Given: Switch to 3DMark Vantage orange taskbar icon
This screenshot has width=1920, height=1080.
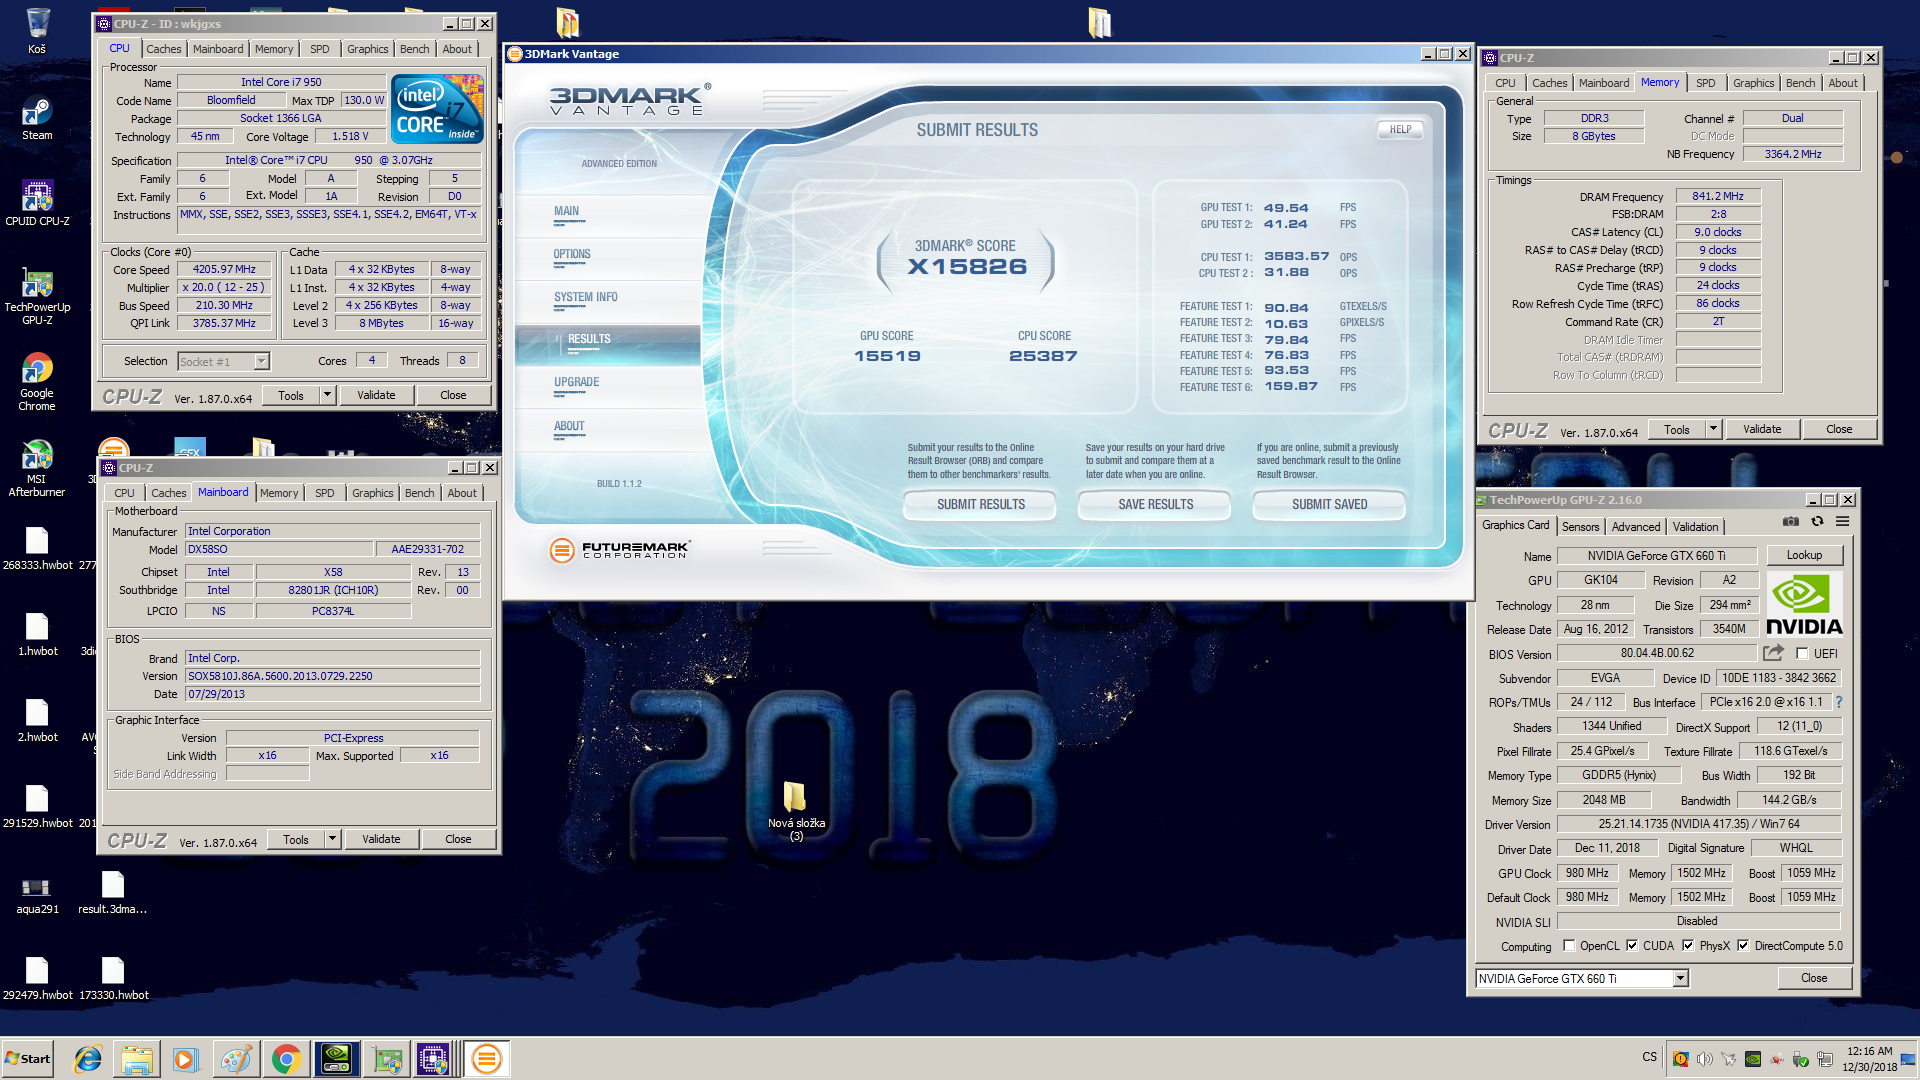Looking at the screenshot, I should [487, 1059].
